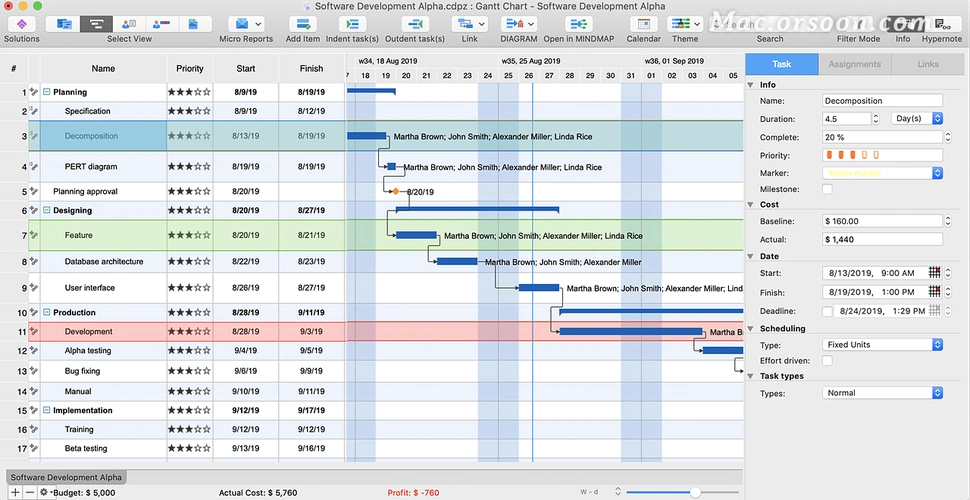This screenshot has height=500, width=970.
Task: Check the Deadline checkbox
Action: tap(827, 311)
